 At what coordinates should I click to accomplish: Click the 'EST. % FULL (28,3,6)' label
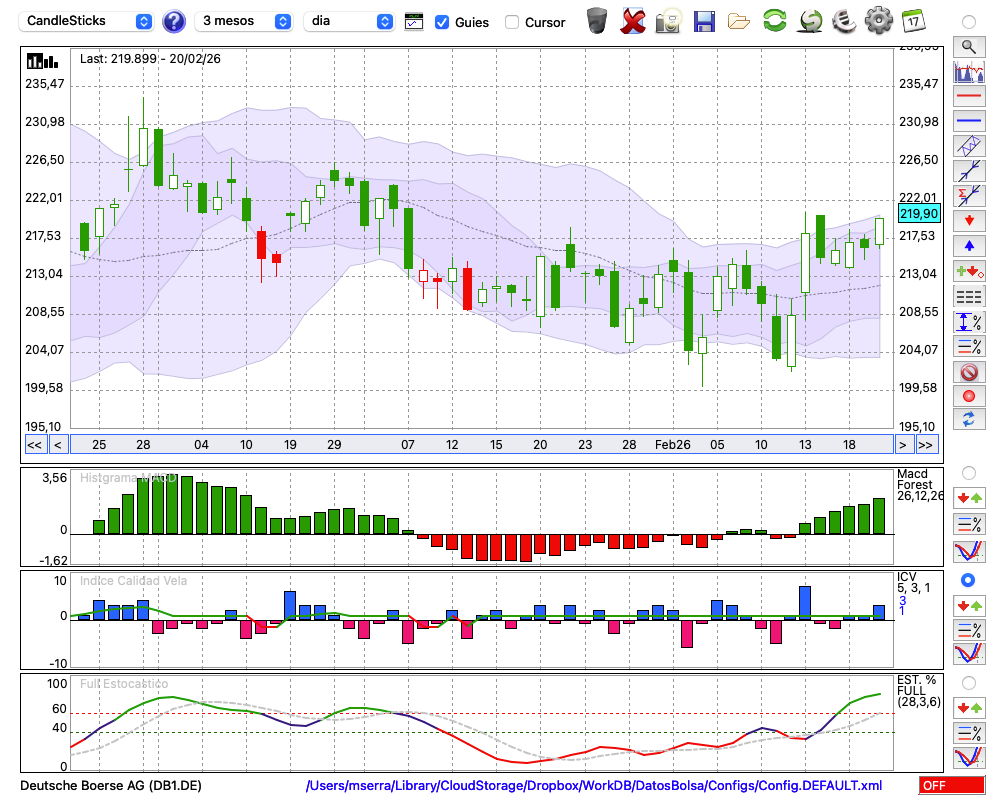pos(919,691)
